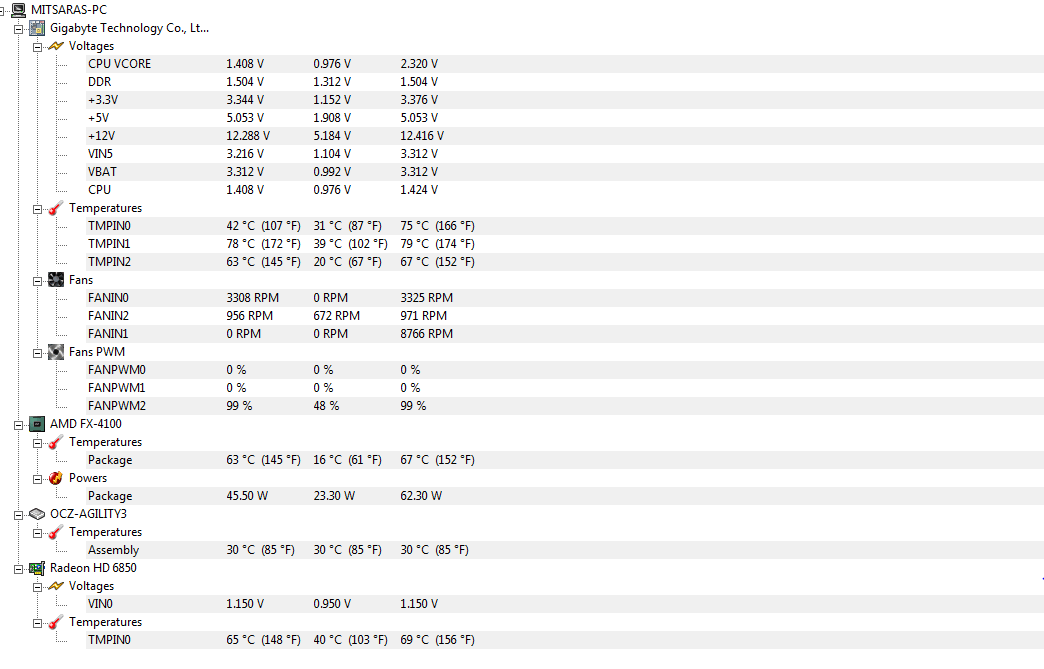The image size is (1044, 669).
Task: Collapse the OCZ-AGILITY3 node
Action: [x=19, y=515]
